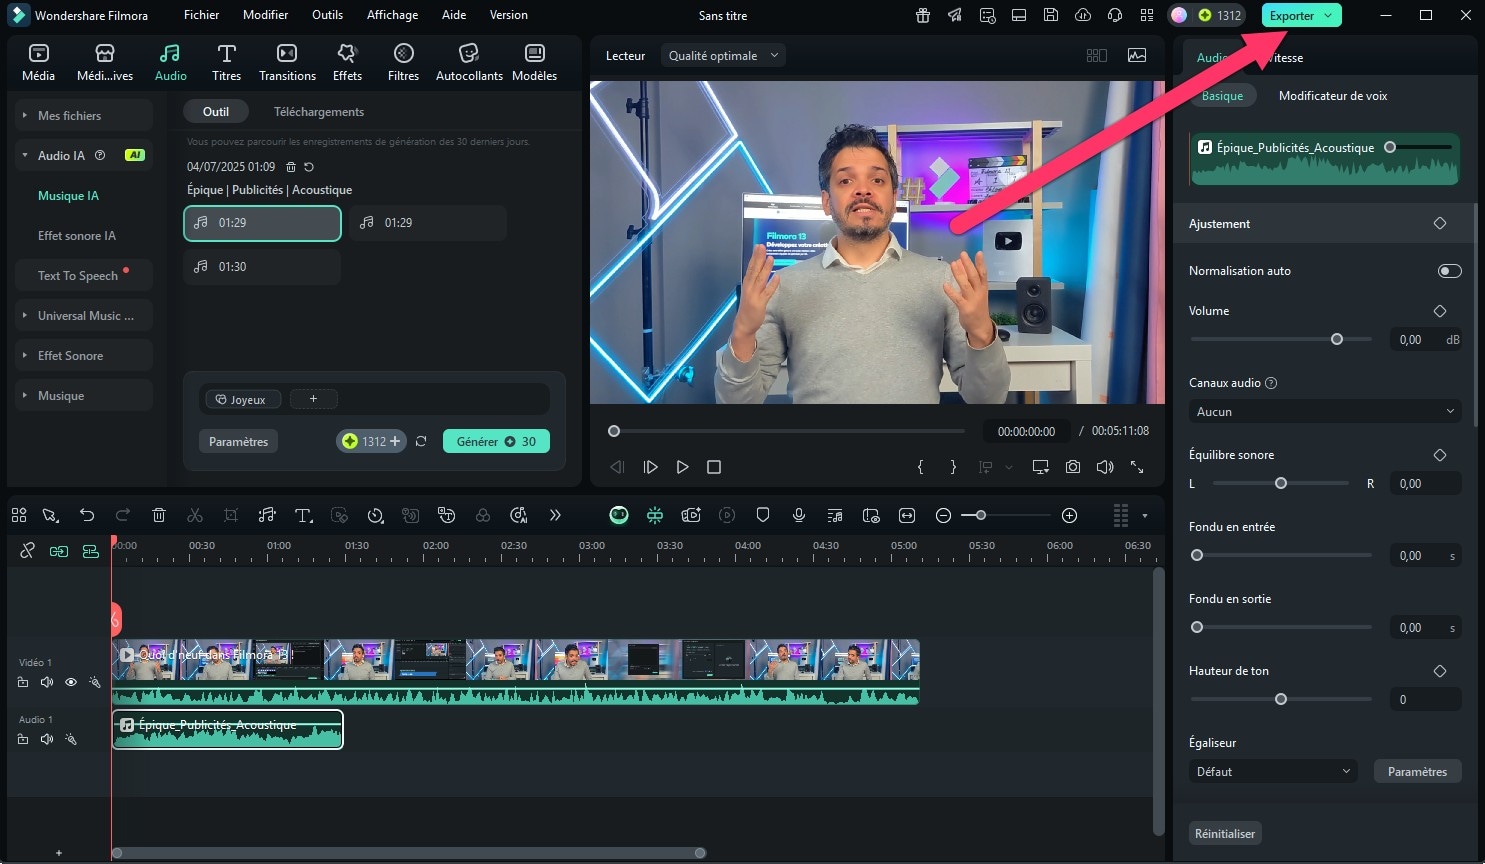Screen dimensions: 1485x864
Task: Click the Volume slider handle
Action: tap(1337, 339)
